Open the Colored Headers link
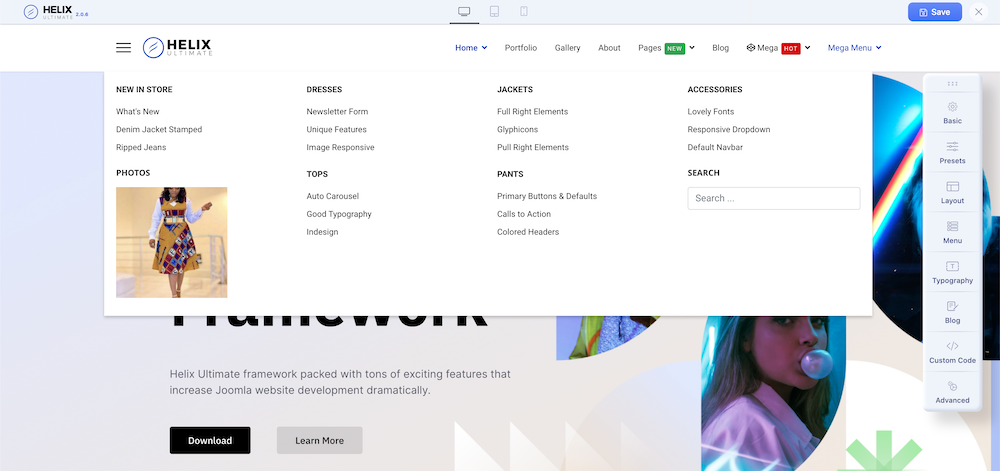The width and height of the screenshot is (1000, 471). pyautogui.click(x=528, y=232)
